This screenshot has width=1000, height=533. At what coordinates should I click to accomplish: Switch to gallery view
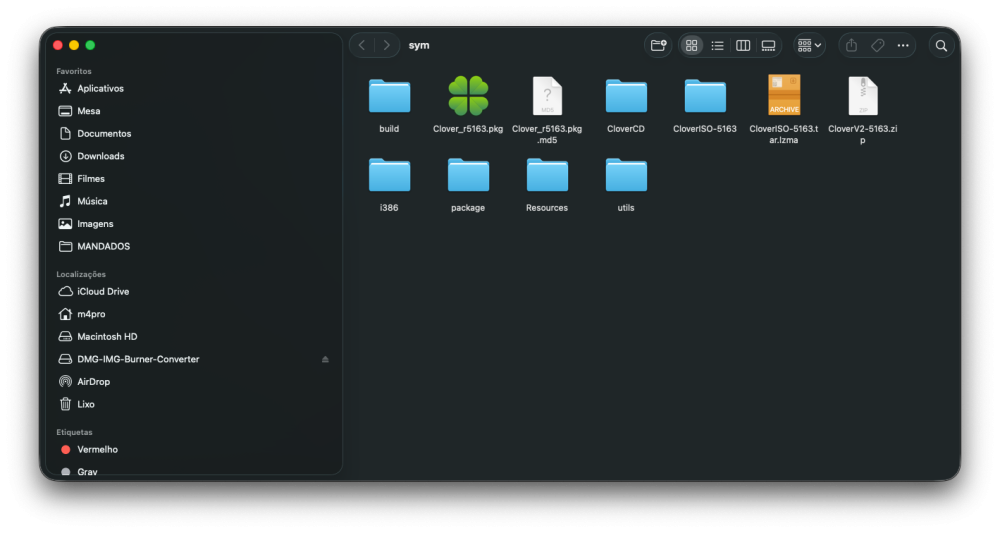(x=768, y=45)
